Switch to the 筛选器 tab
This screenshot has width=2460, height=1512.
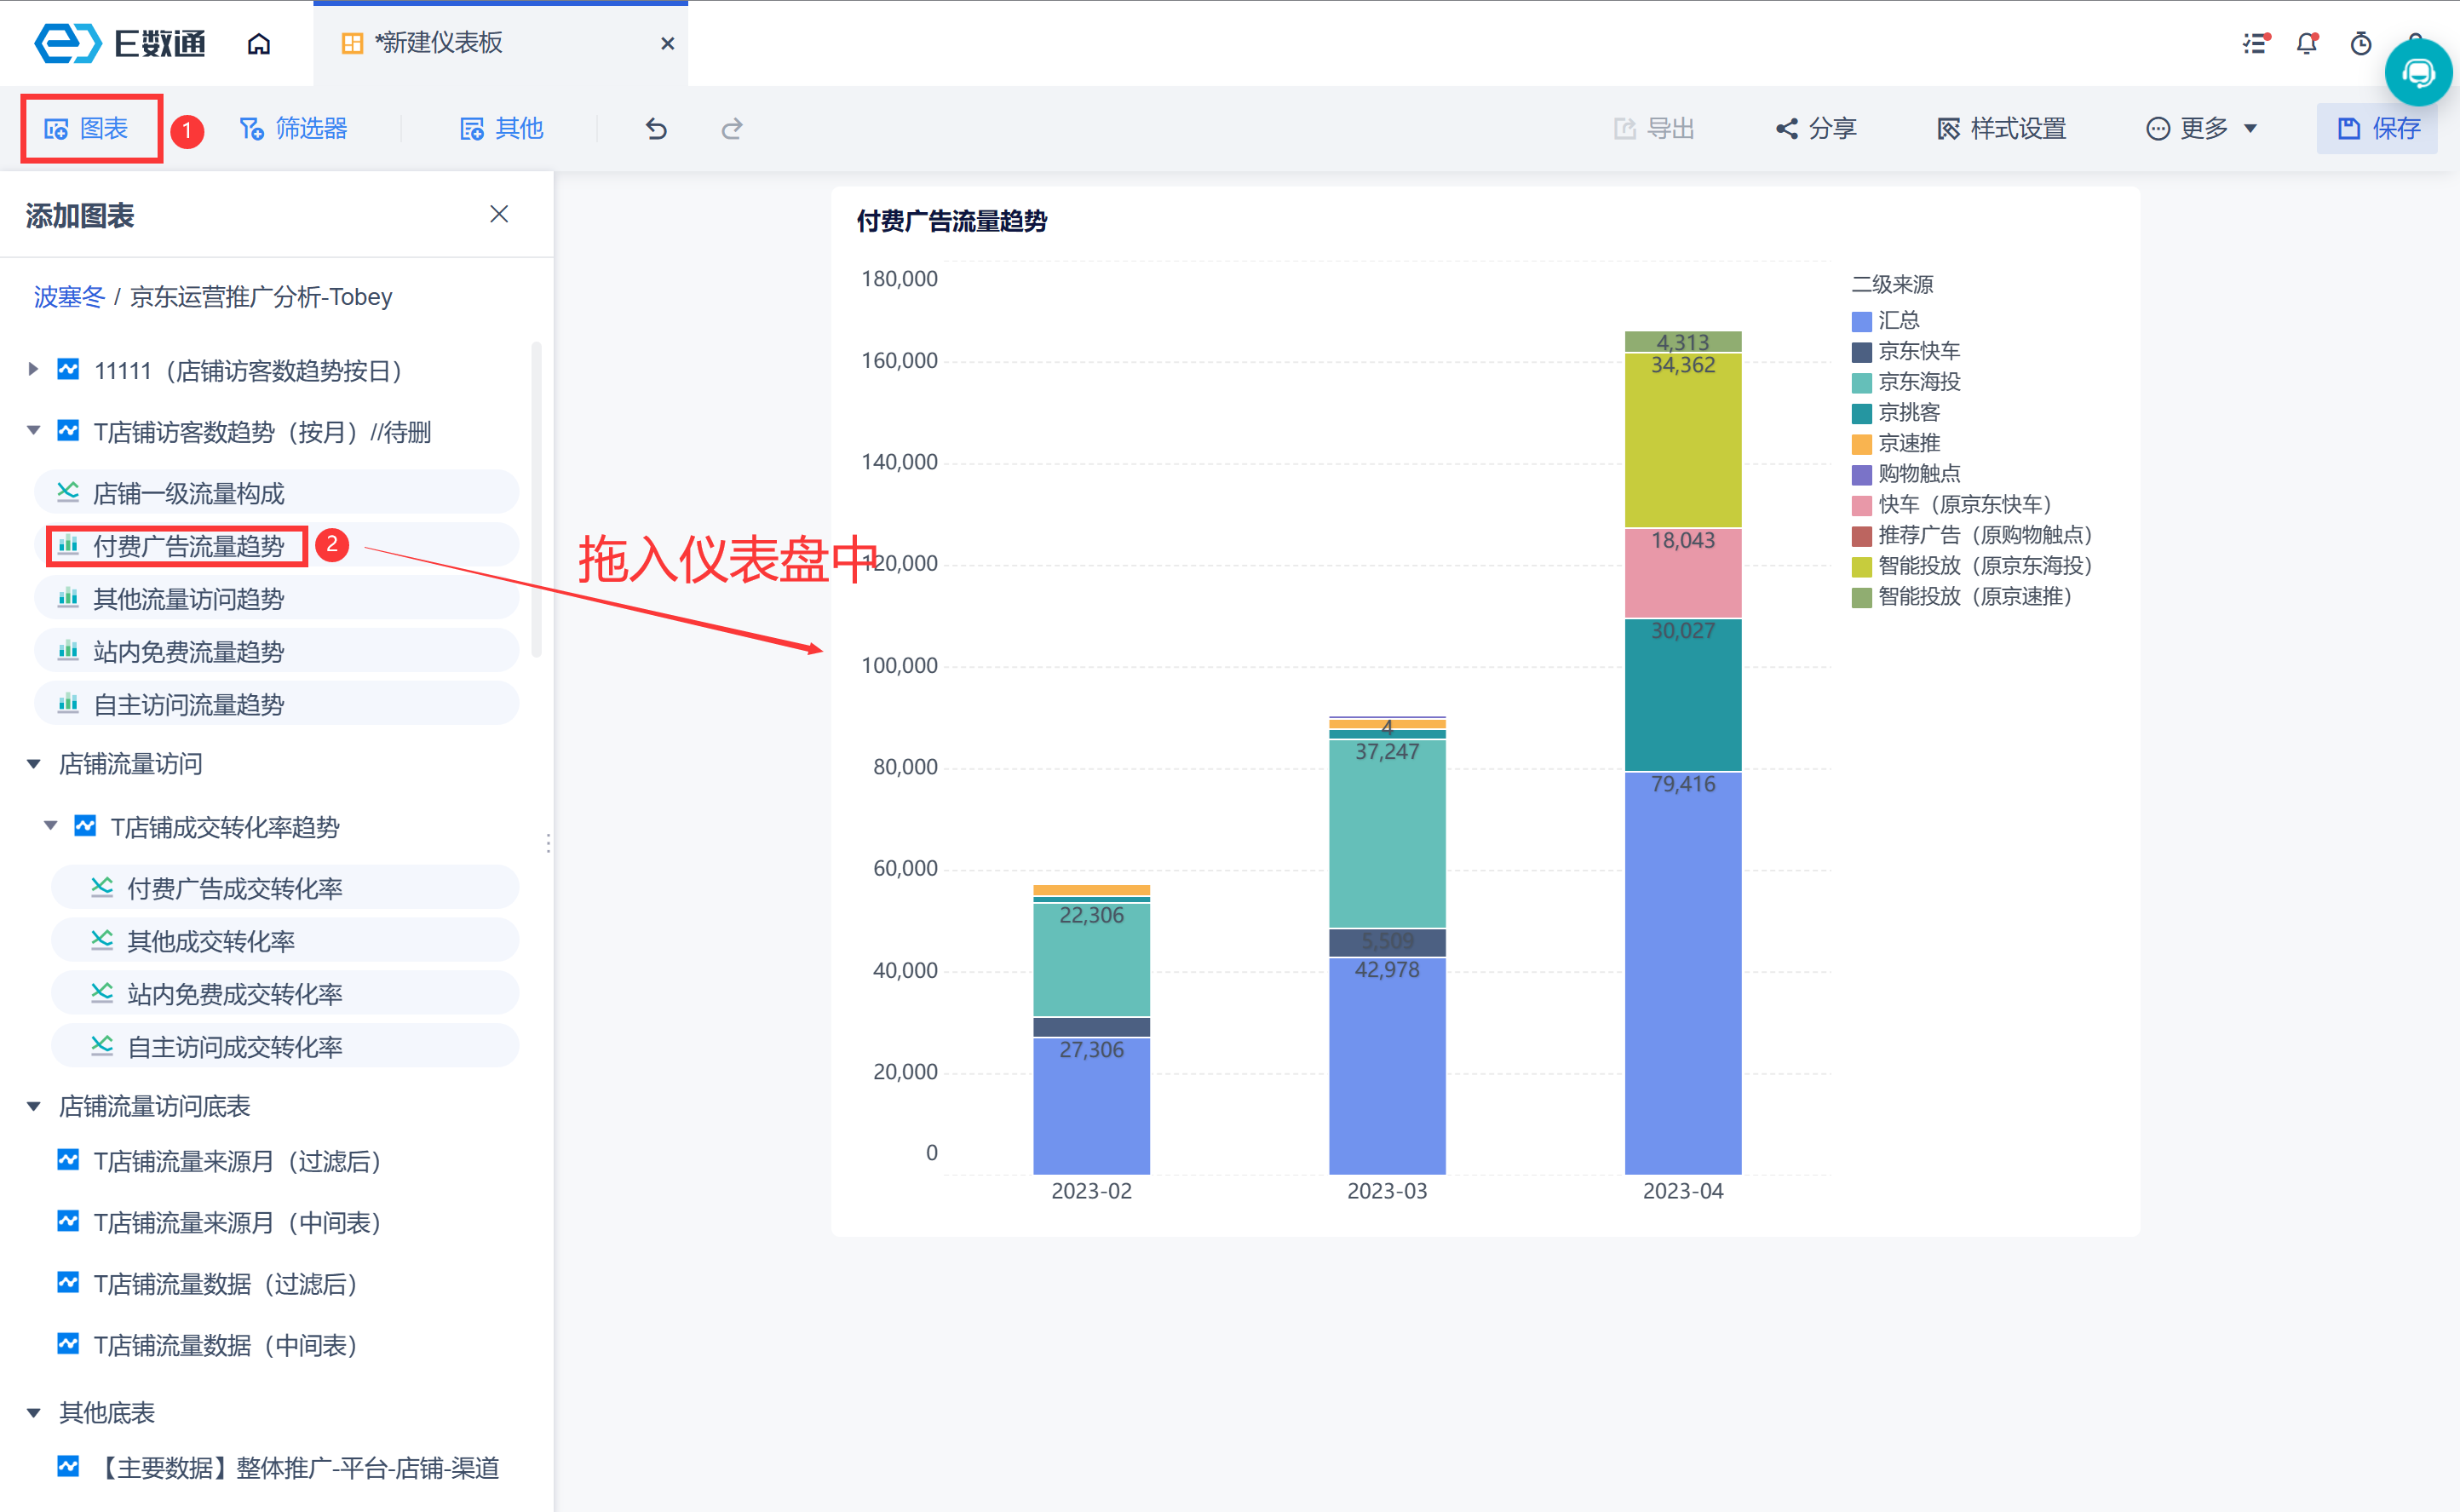293,129
